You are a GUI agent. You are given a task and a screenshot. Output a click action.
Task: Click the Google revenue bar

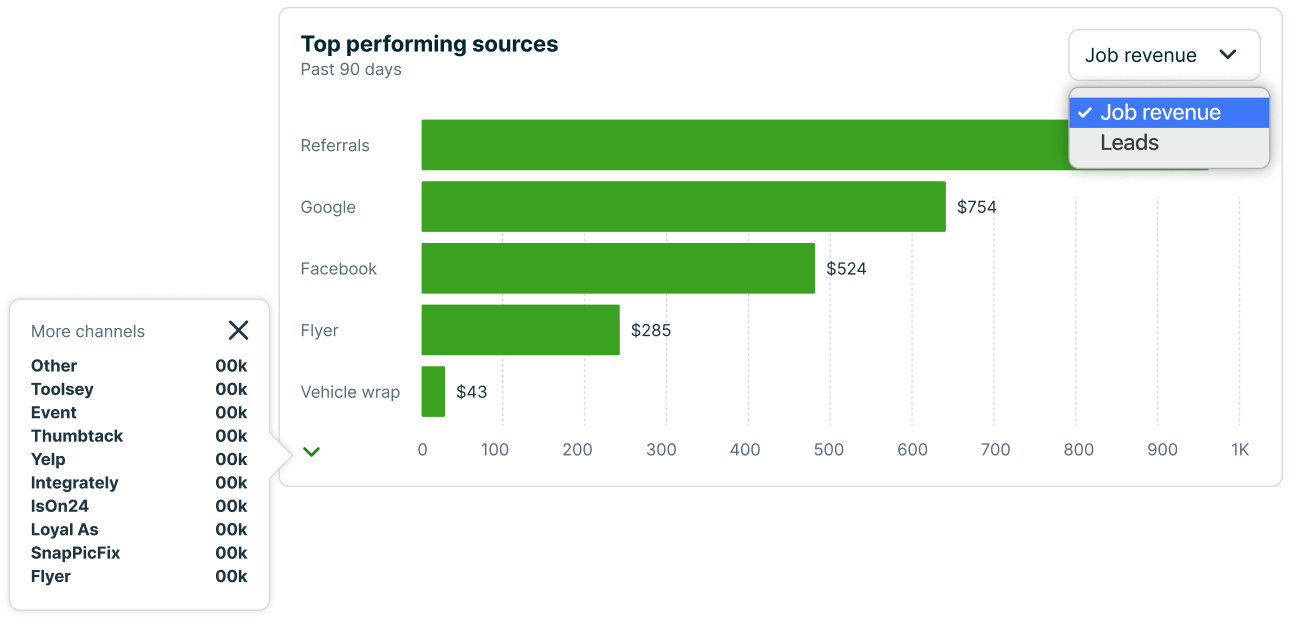tap(683, 207)
